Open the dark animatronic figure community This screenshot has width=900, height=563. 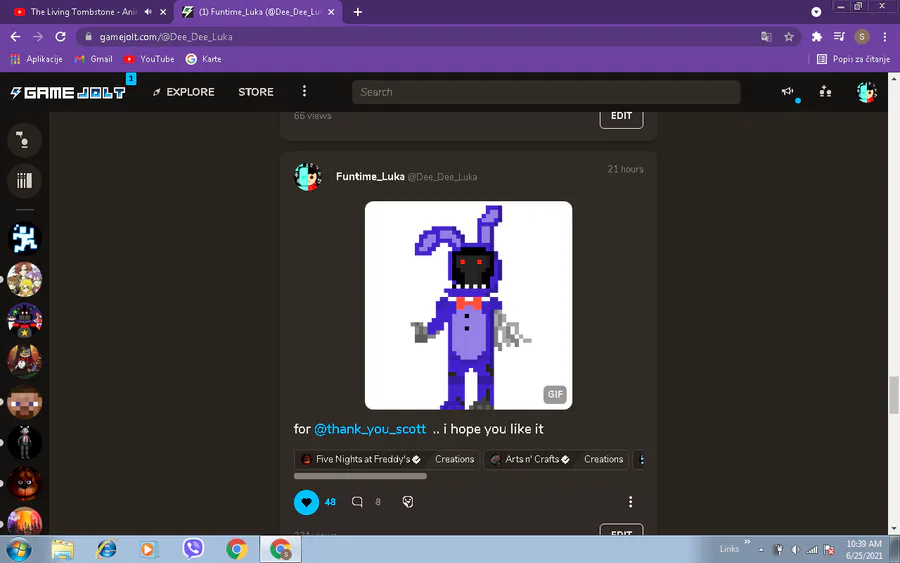[x=24, y=442]
